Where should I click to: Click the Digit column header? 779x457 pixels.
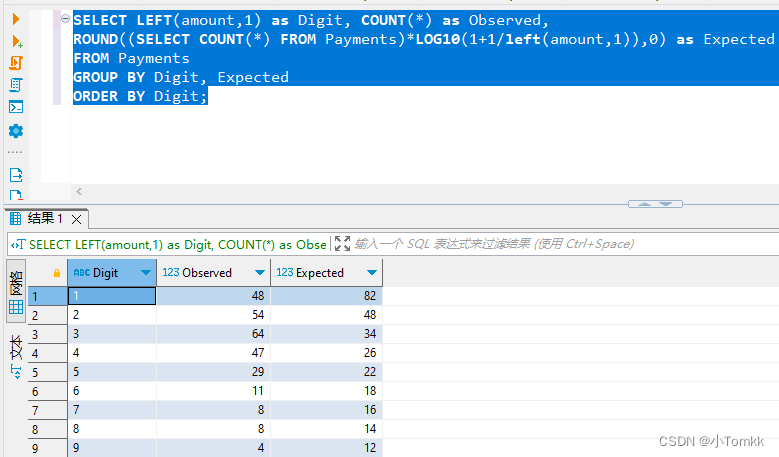112,273
